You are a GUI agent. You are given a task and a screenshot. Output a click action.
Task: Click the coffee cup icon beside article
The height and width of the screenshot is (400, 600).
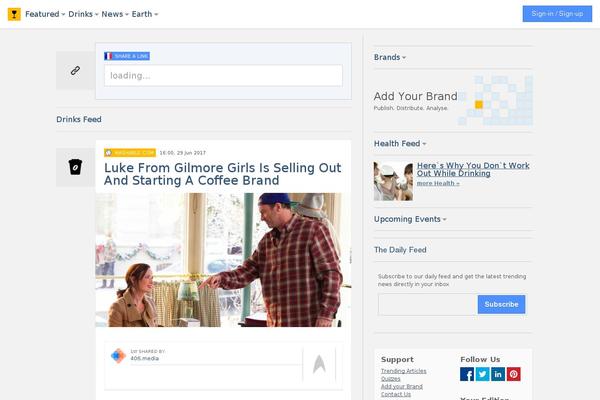coord(75,167)
